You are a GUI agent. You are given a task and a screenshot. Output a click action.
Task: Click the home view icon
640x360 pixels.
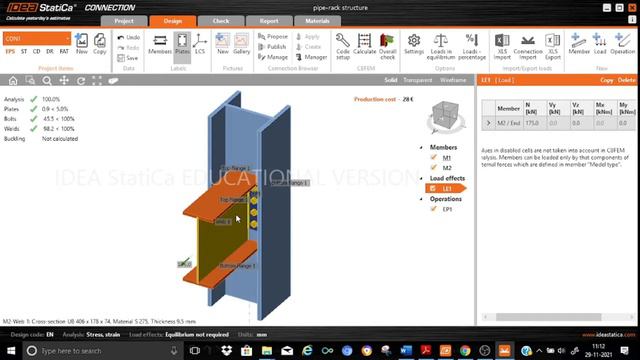(13, 80)
